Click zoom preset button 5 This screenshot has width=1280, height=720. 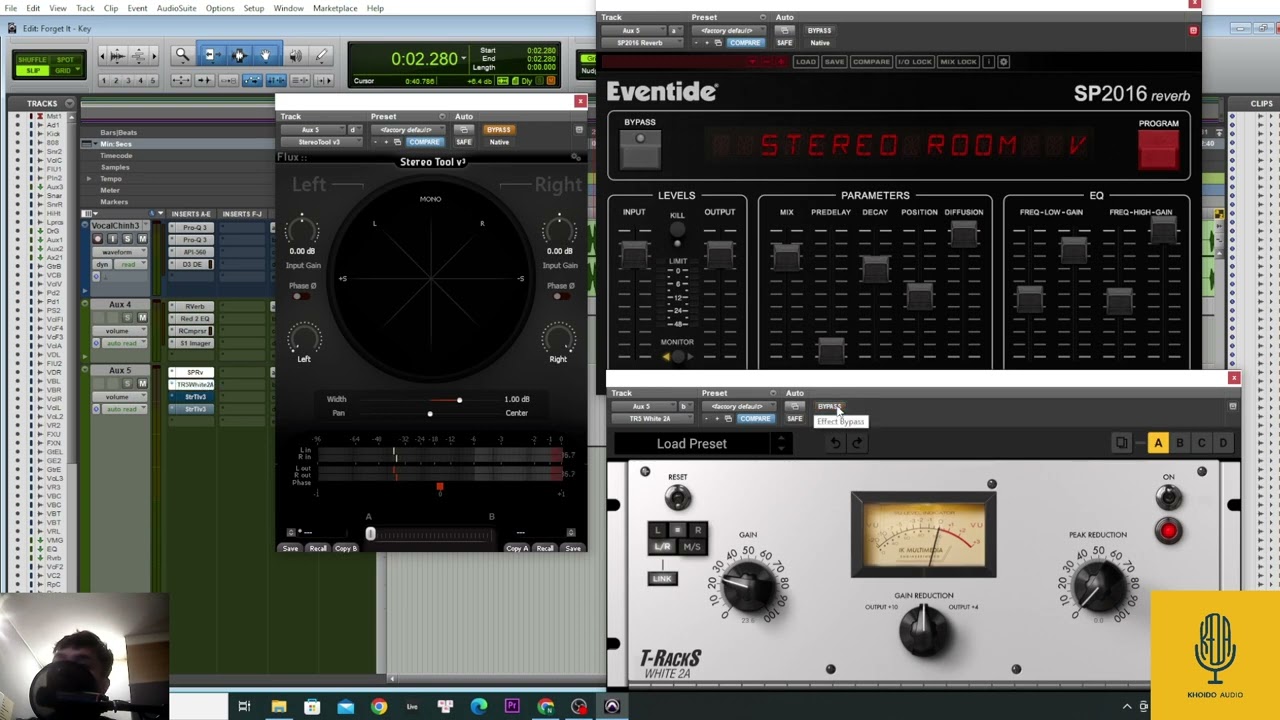pos(152,80)
